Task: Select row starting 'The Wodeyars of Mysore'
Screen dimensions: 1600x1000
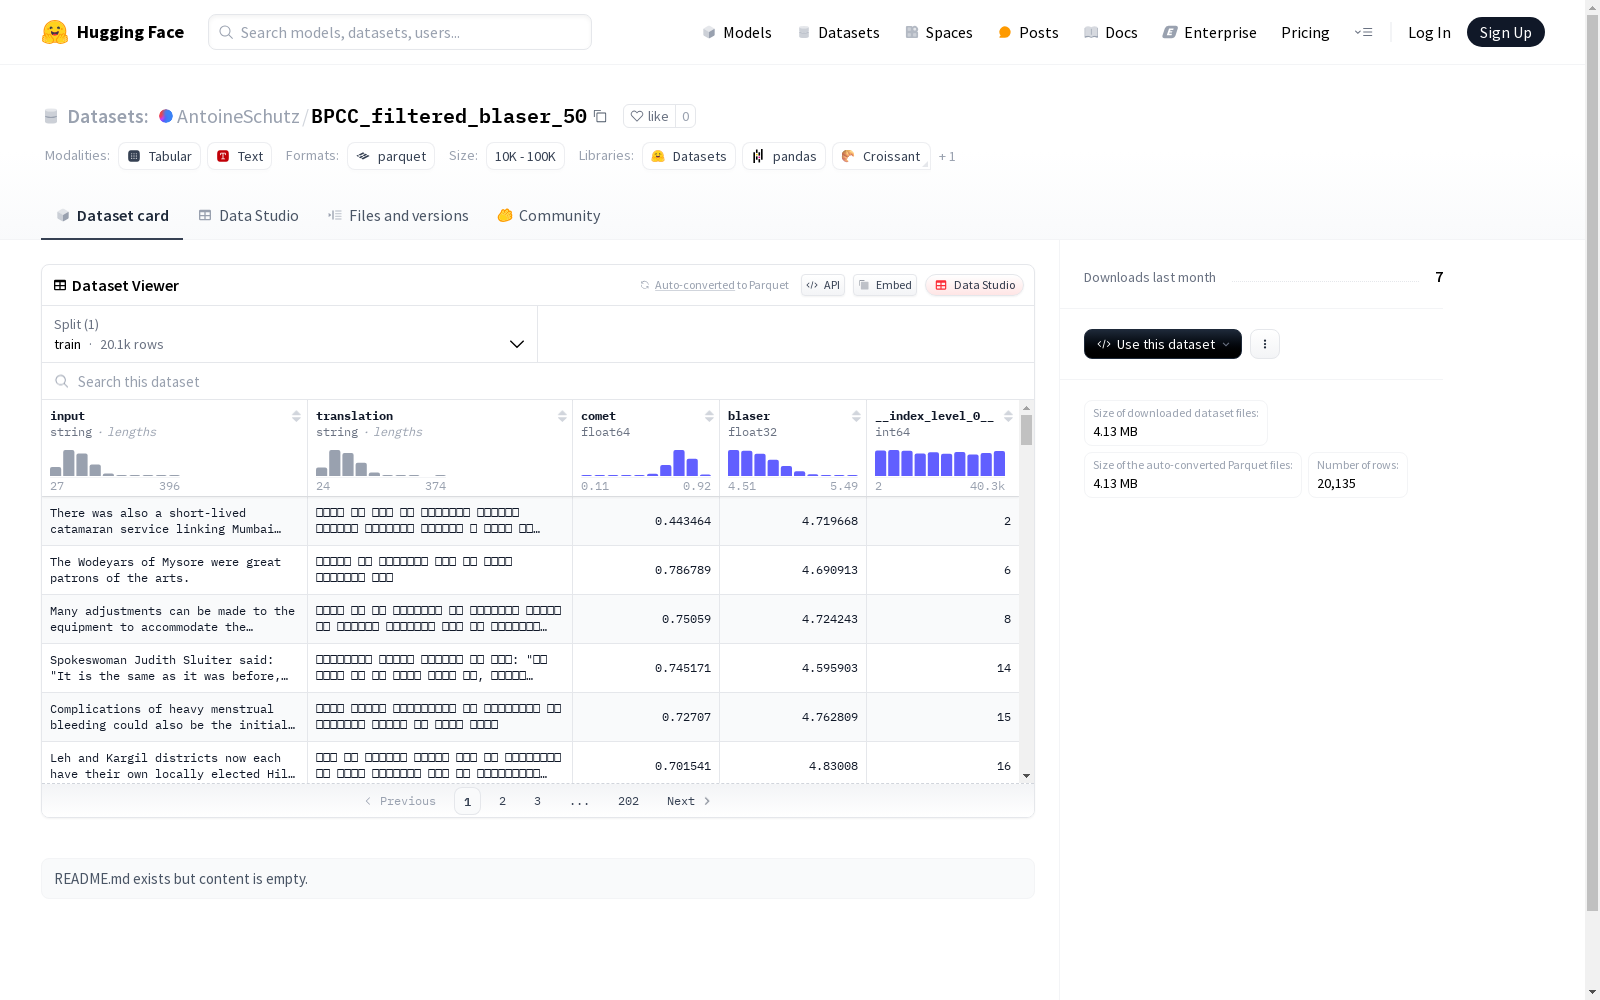Action: coord(530,570)
